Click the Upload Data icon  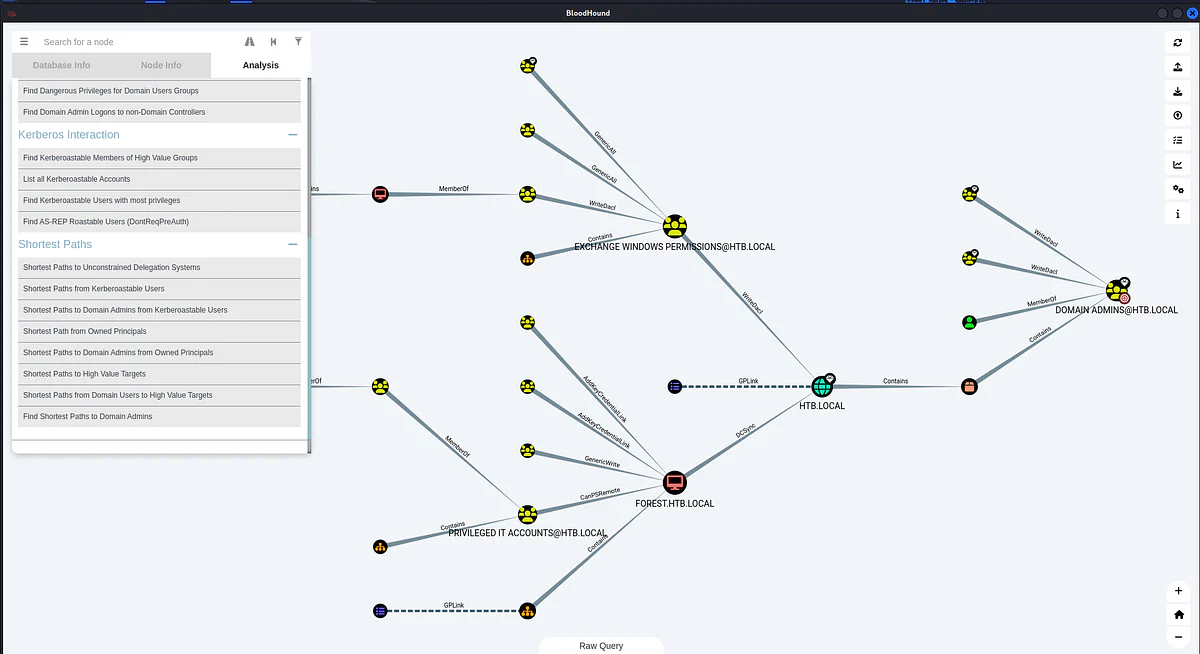(x=1178, y=116)
